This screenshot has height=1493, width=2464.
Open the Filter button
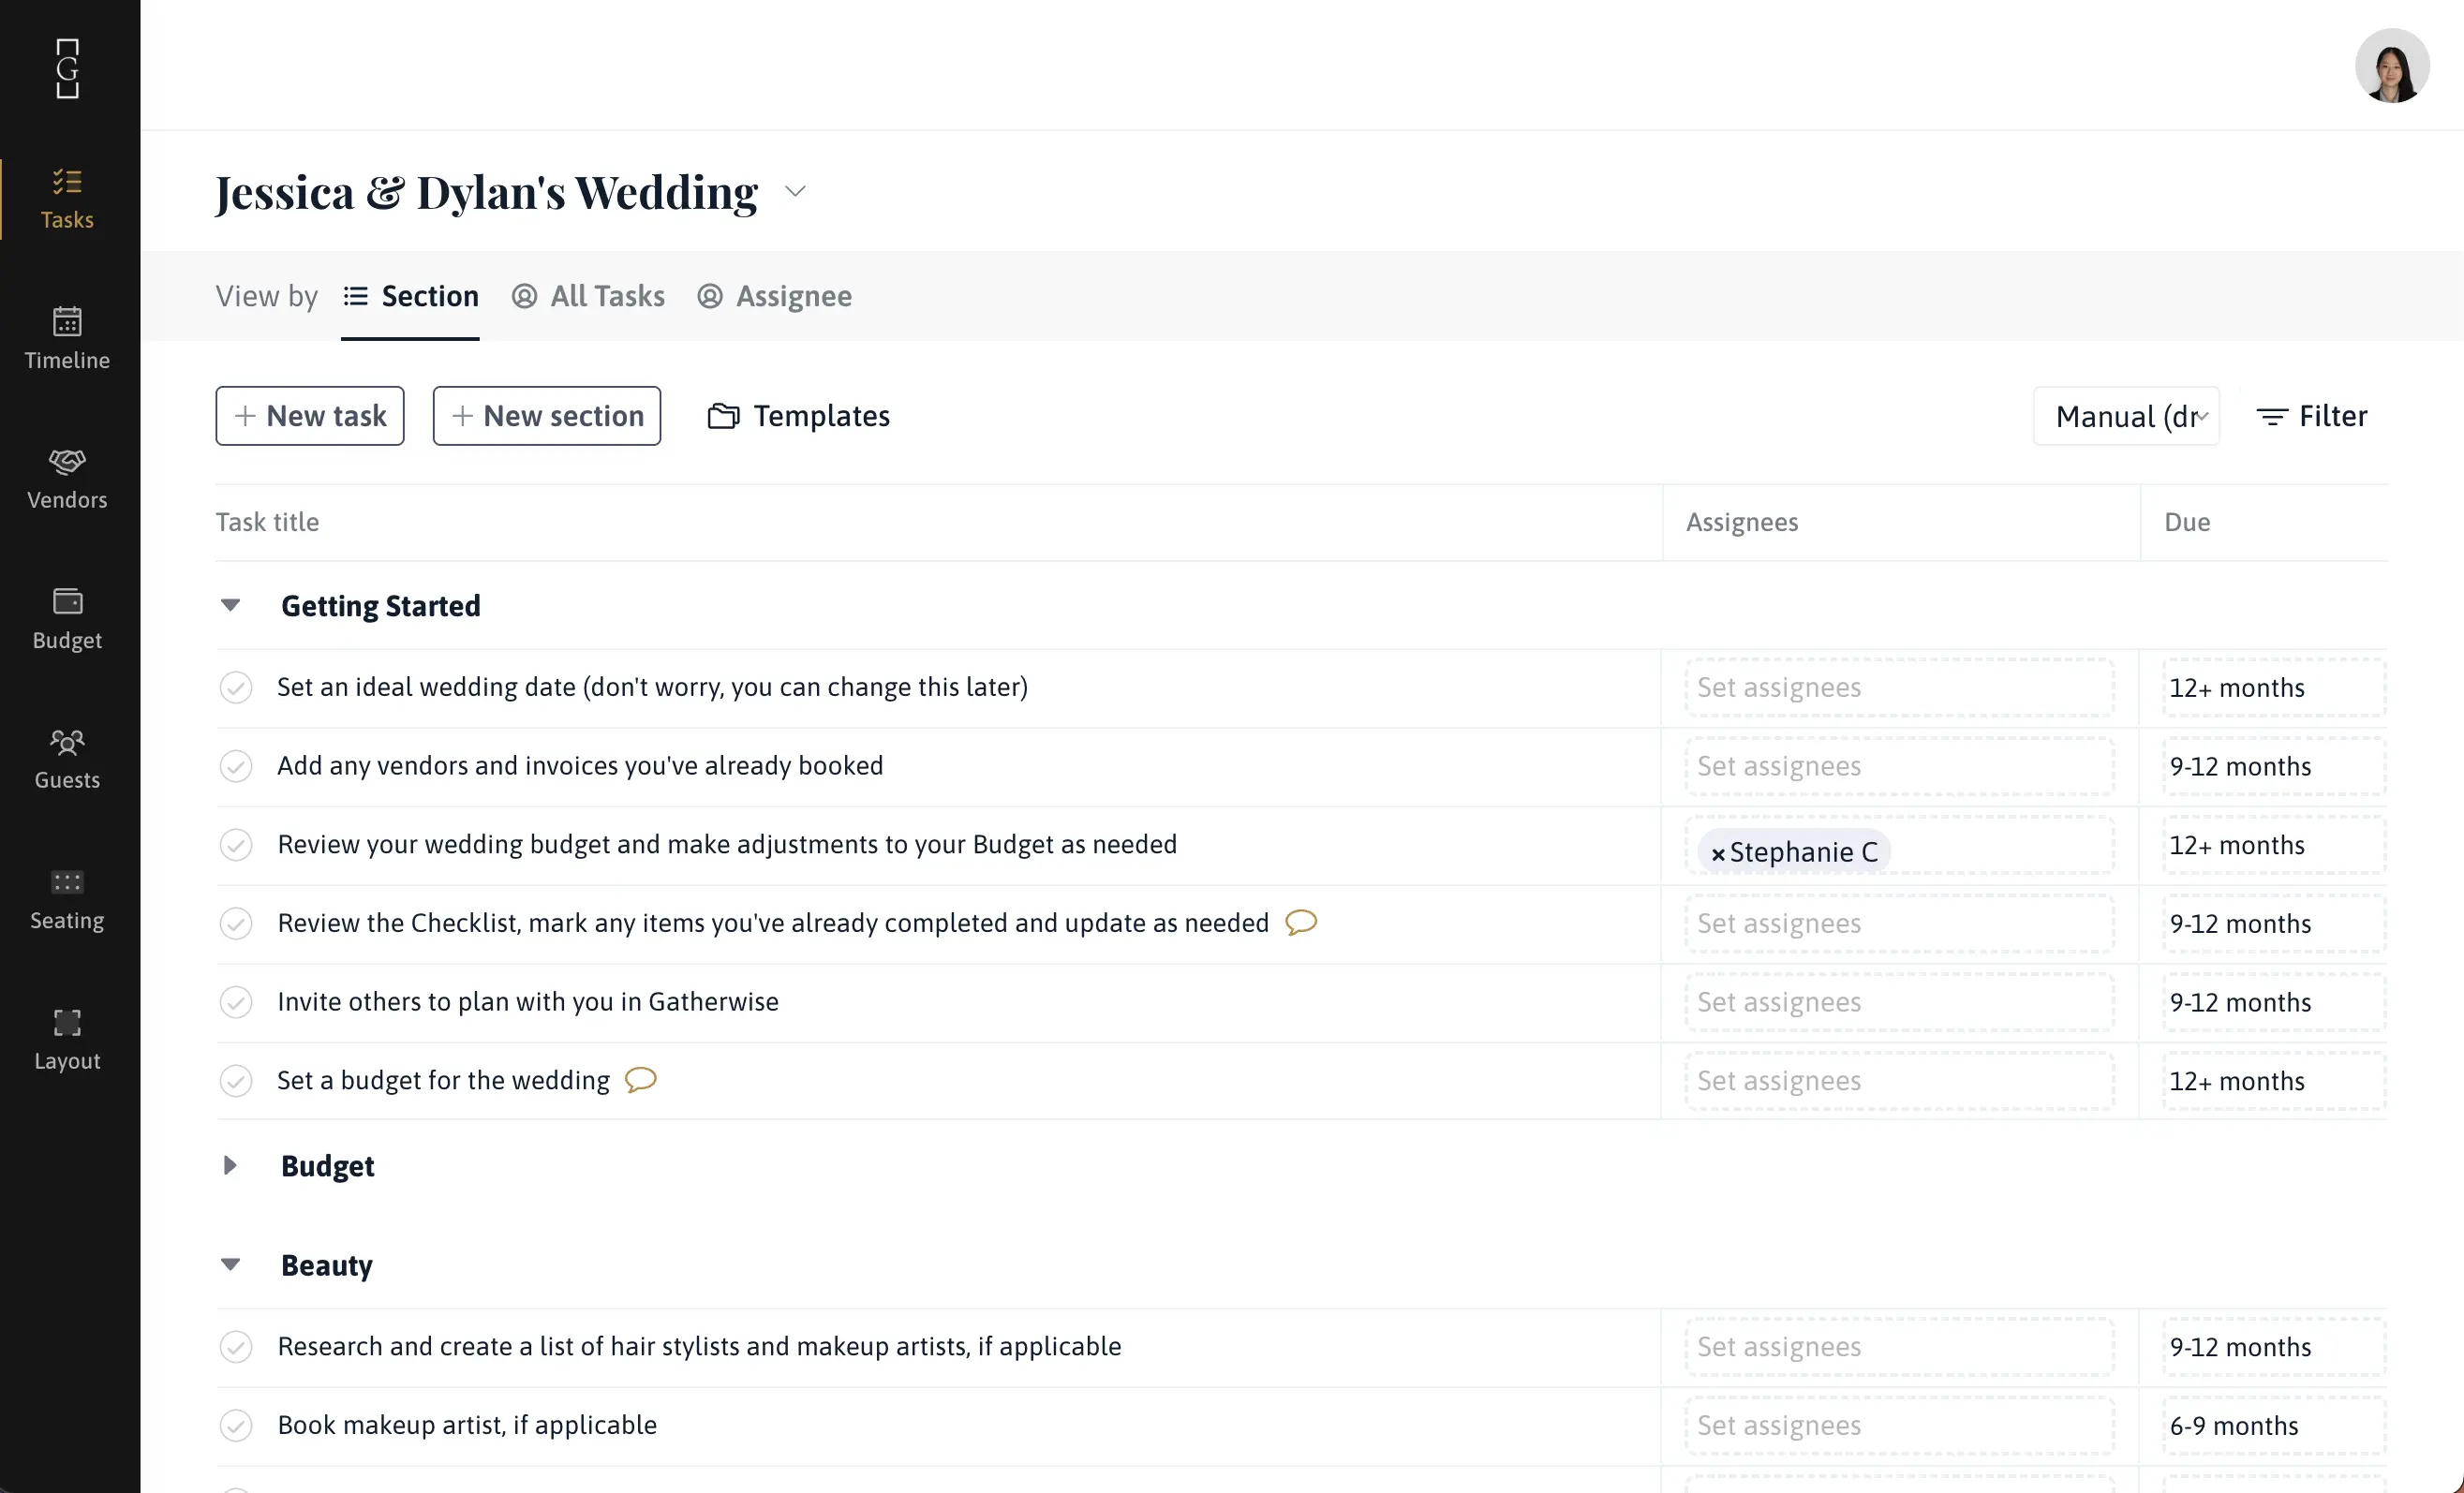(2311, 416)
